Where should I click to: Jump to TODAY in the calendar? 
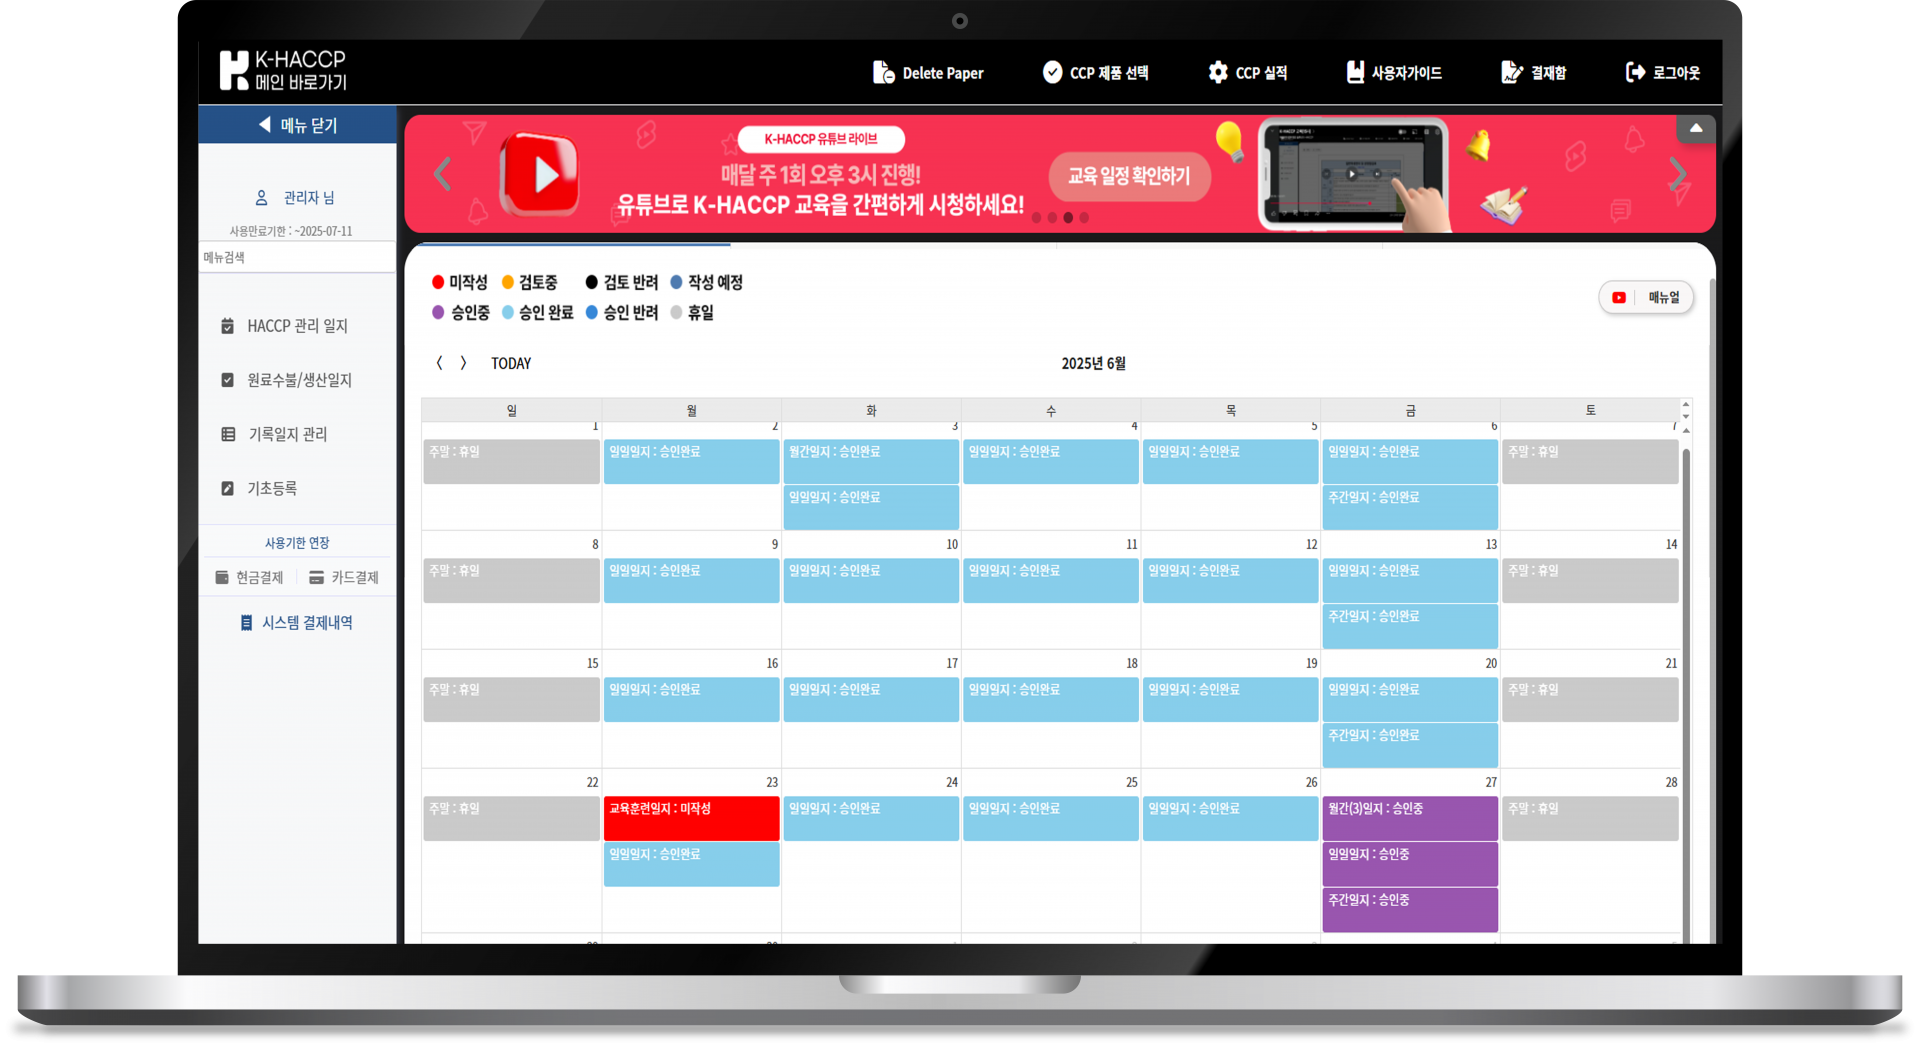pos(511,364)
